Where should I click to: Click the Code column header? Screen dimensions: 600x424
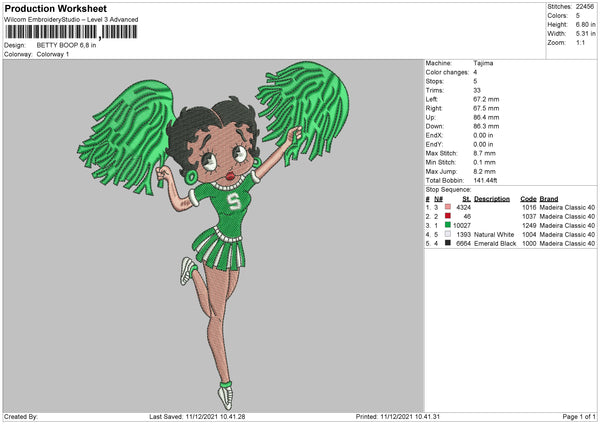click(x=528, y=199)
